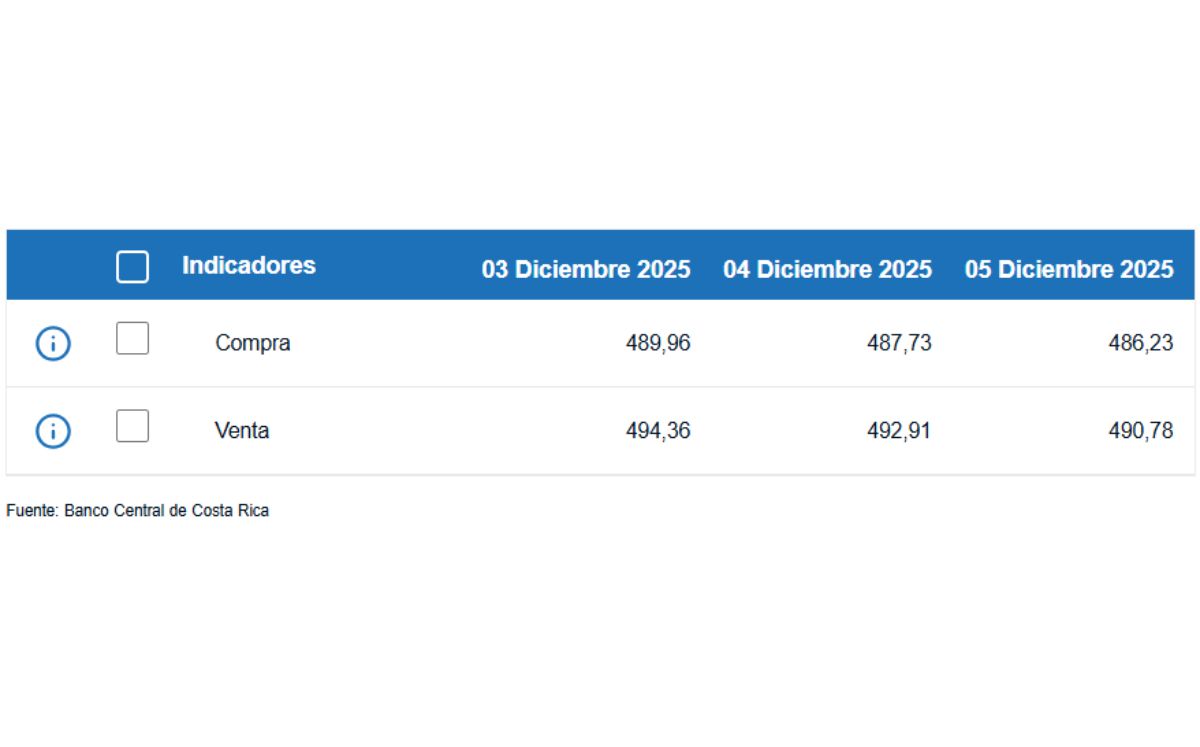Click the Venta indicator label
The image size is (1200, 747).
(x=242, y=431)
